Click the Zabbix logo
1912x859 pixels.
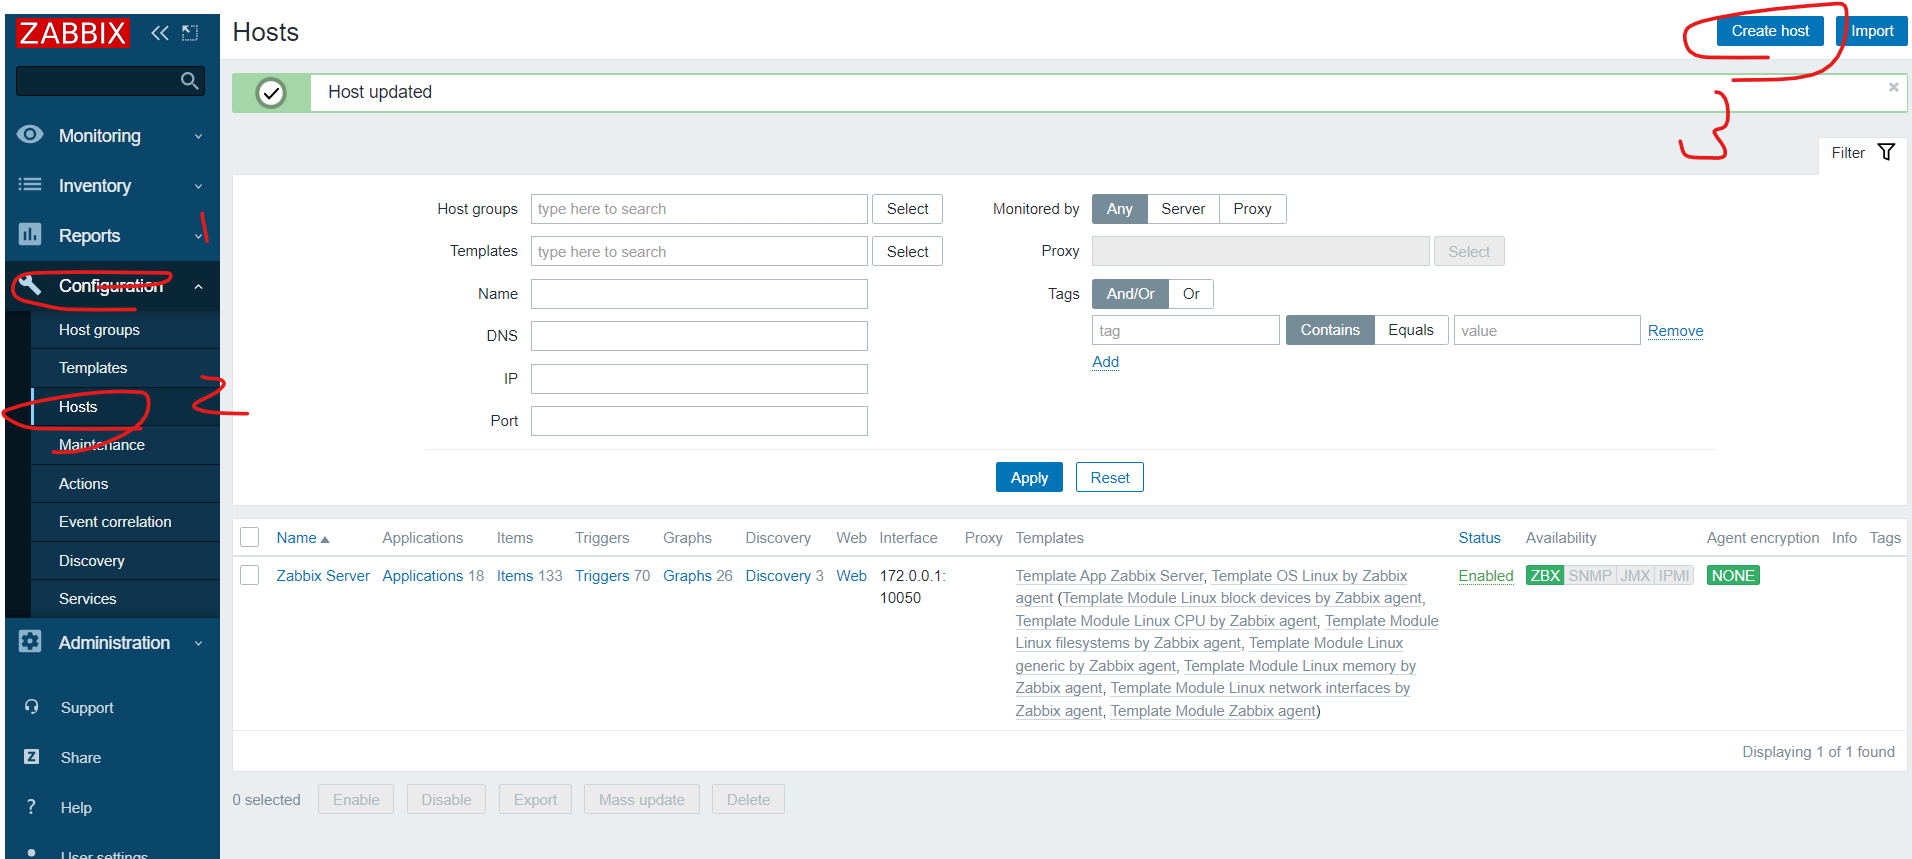[x=72, y=33]
